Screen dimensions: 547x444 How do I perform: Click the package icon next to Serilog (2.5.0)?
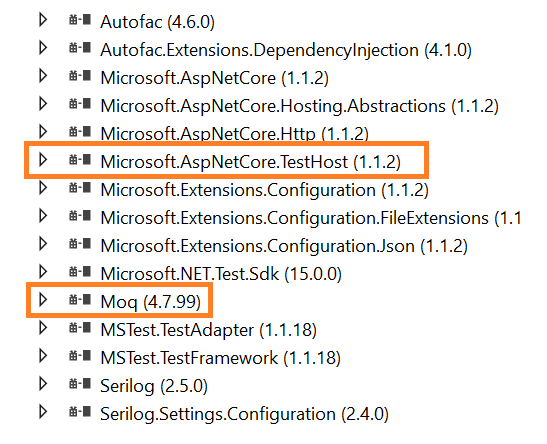tap(80, 384)
